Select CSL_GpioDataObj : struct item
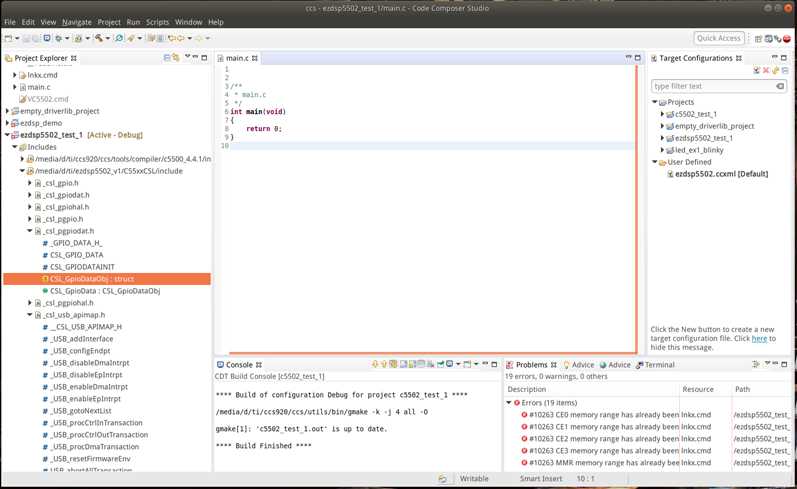This screenshot has width=797, height=489. (x=107, y=279)
